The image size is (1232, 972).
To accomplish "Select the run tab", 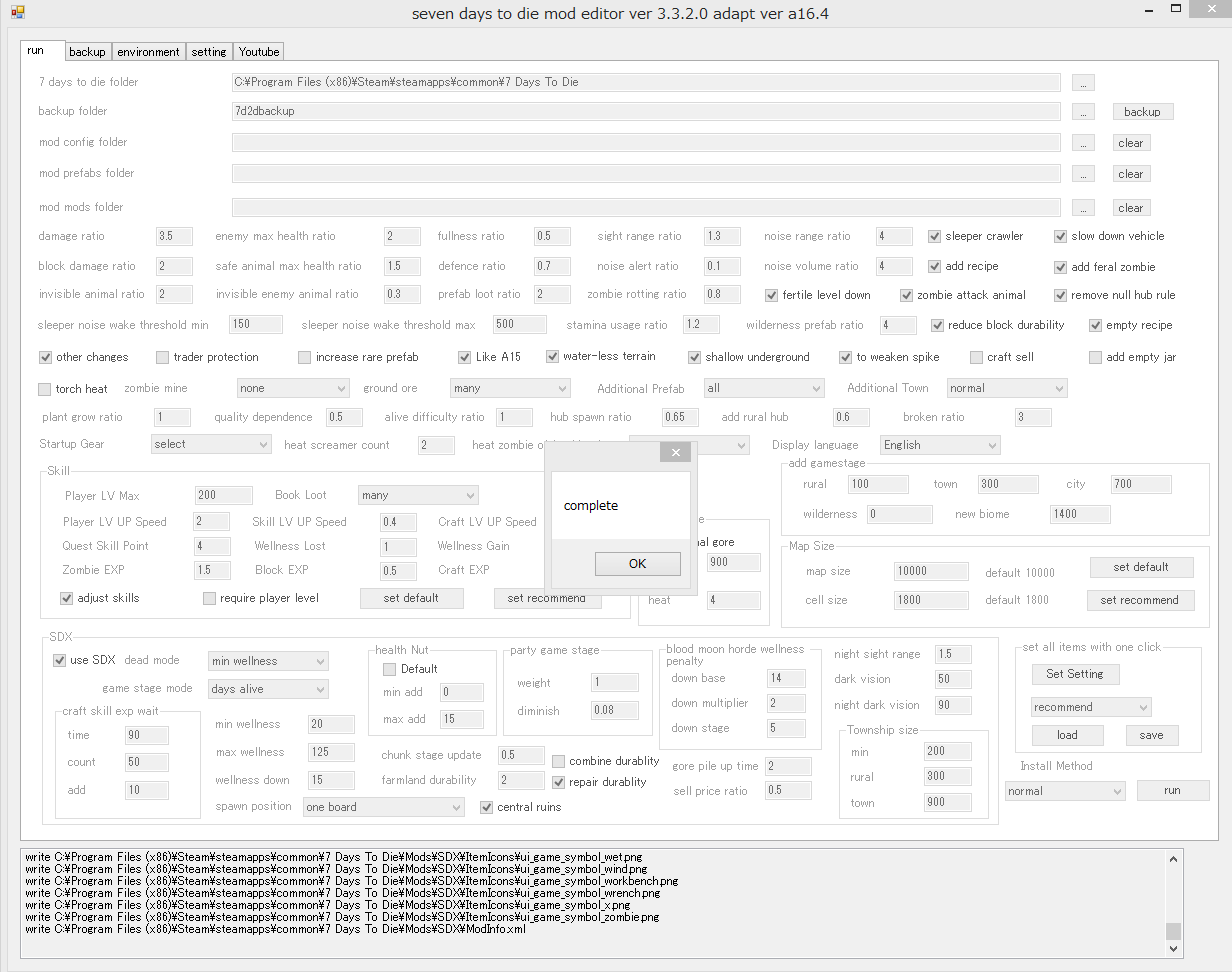I will [42, 50].
